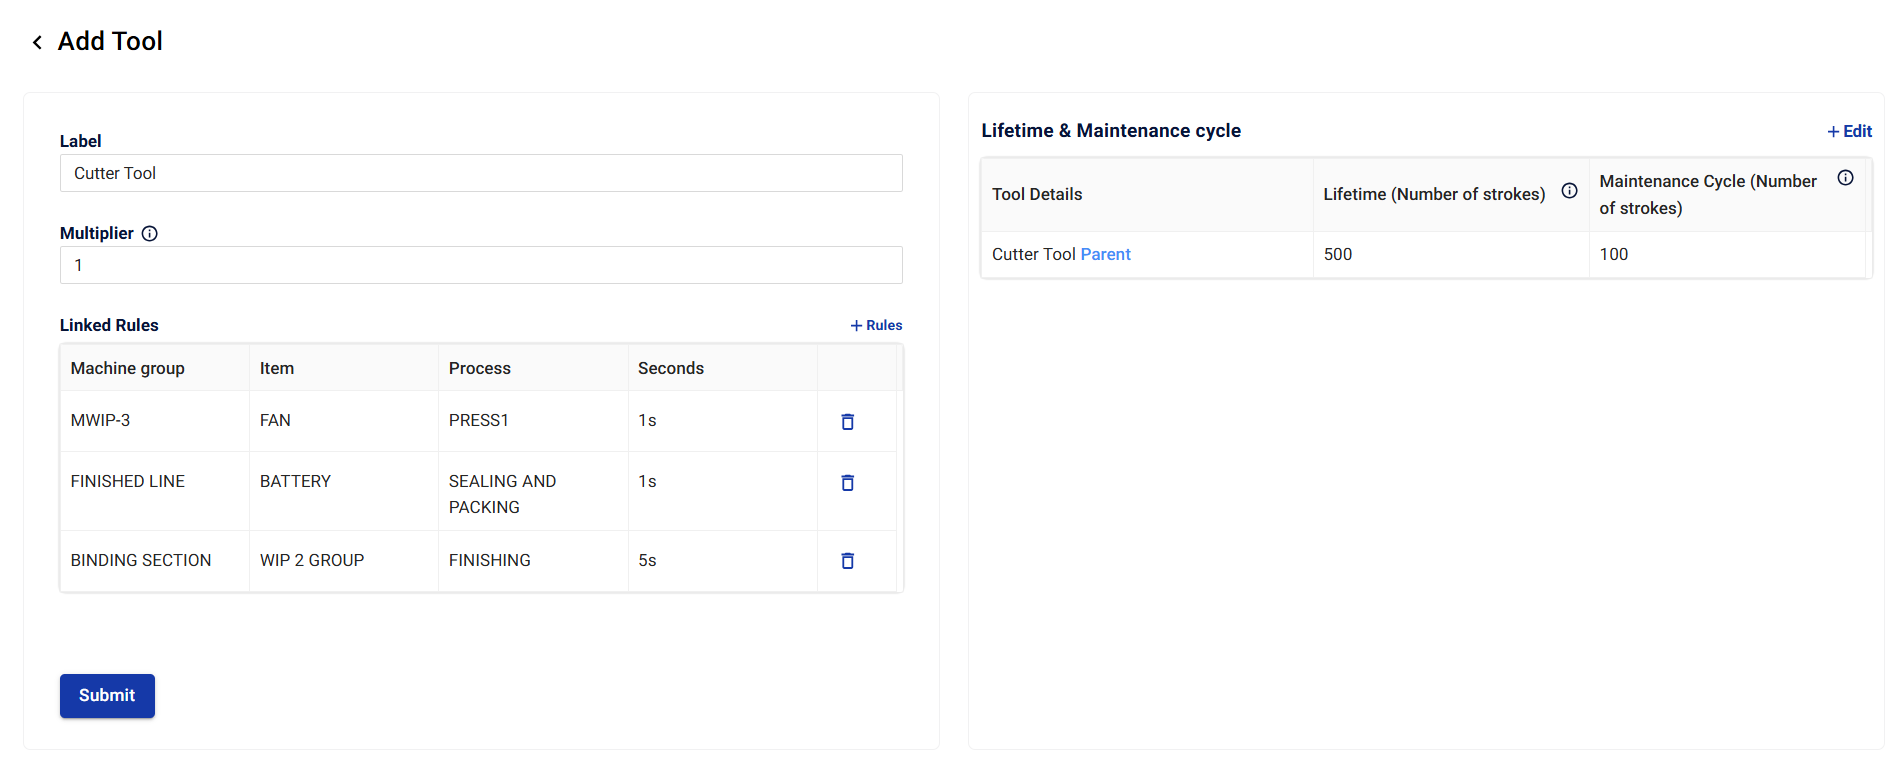Click the Process column header
The height and width of the screenshot is (766, 1897).
point(480,369)
